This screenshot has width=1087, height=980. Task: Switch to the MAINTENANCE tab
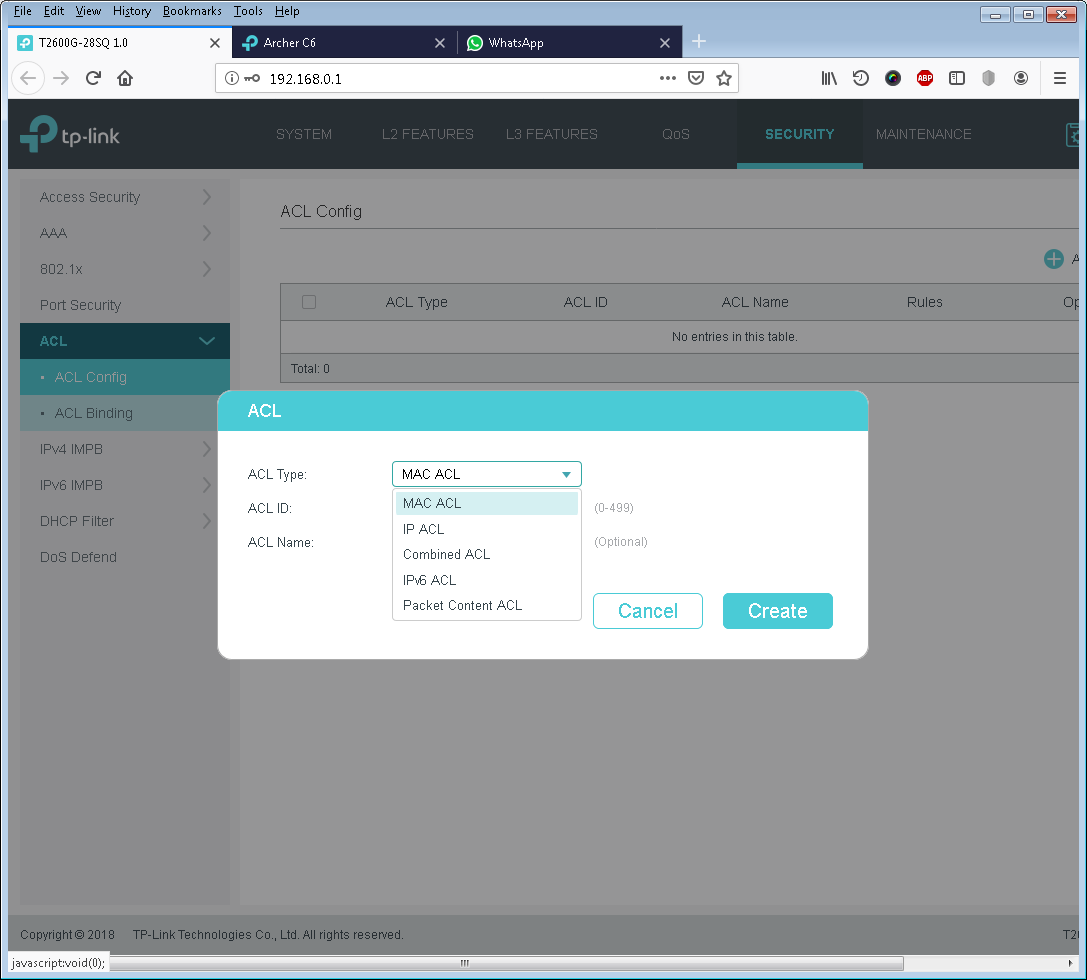click(923, 134)
